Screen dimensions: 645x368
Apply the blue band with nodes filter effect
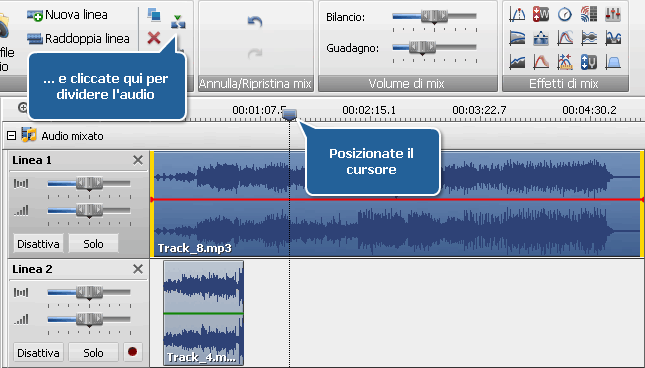(541, 38)
